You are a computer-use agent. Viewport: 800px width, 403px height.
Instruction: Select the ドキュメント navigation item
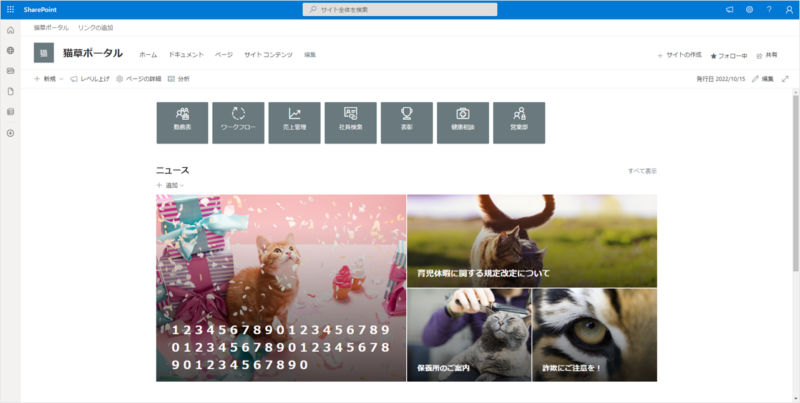tap(186, 54)
